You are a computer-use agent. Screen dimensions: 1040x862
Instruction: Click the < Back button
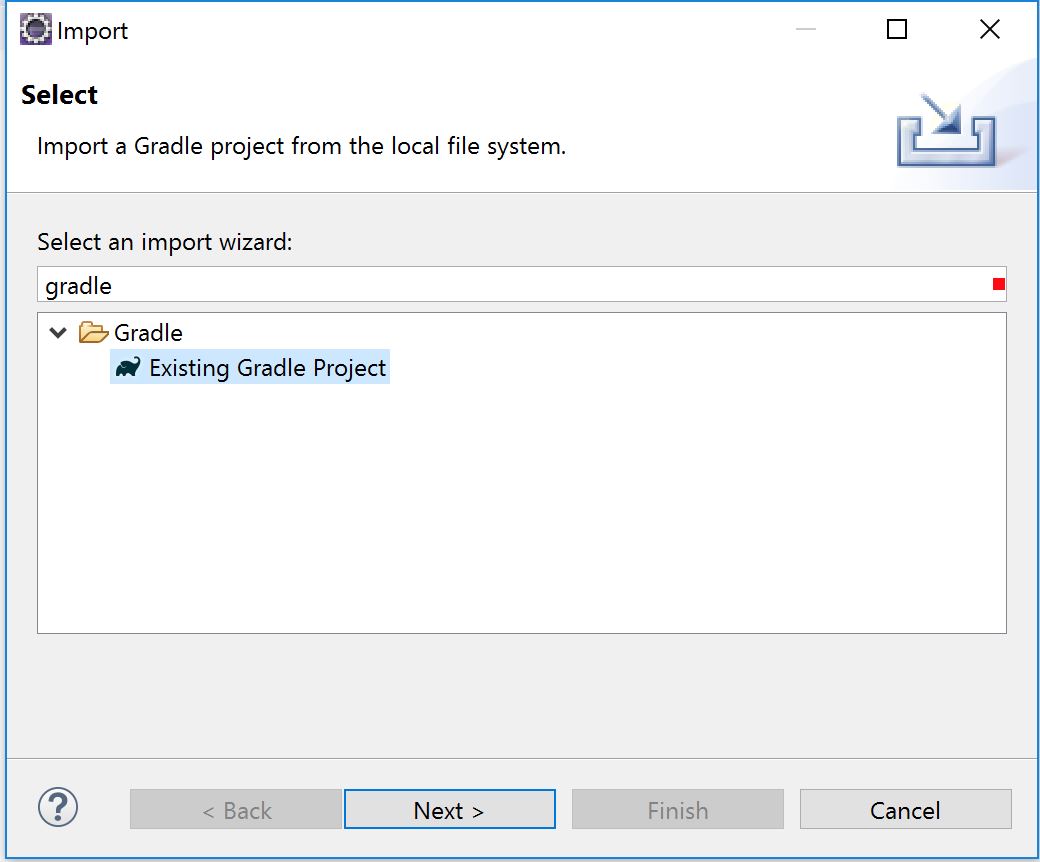tap(236, 810)
